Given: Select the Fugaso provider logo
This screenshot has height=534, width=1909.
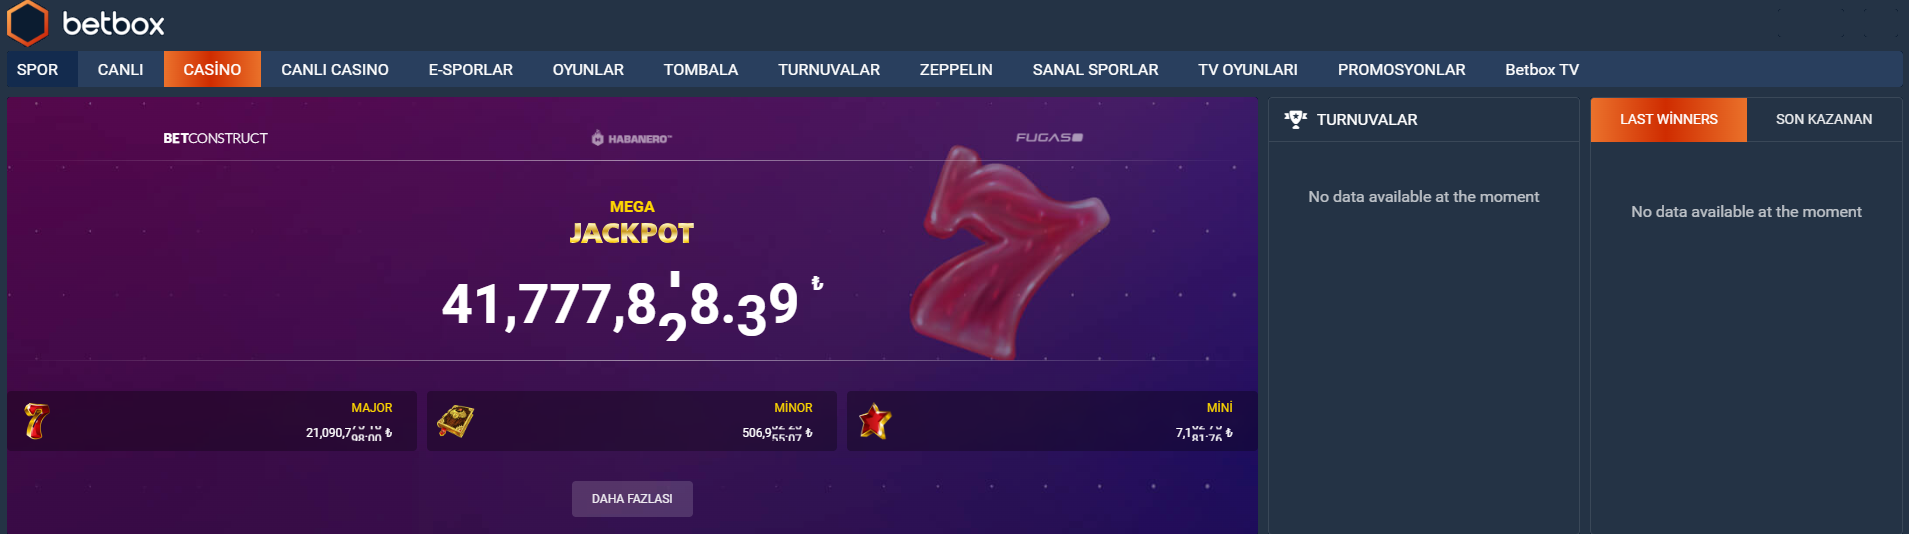Looking at the screenshot, I should 1049,137.
